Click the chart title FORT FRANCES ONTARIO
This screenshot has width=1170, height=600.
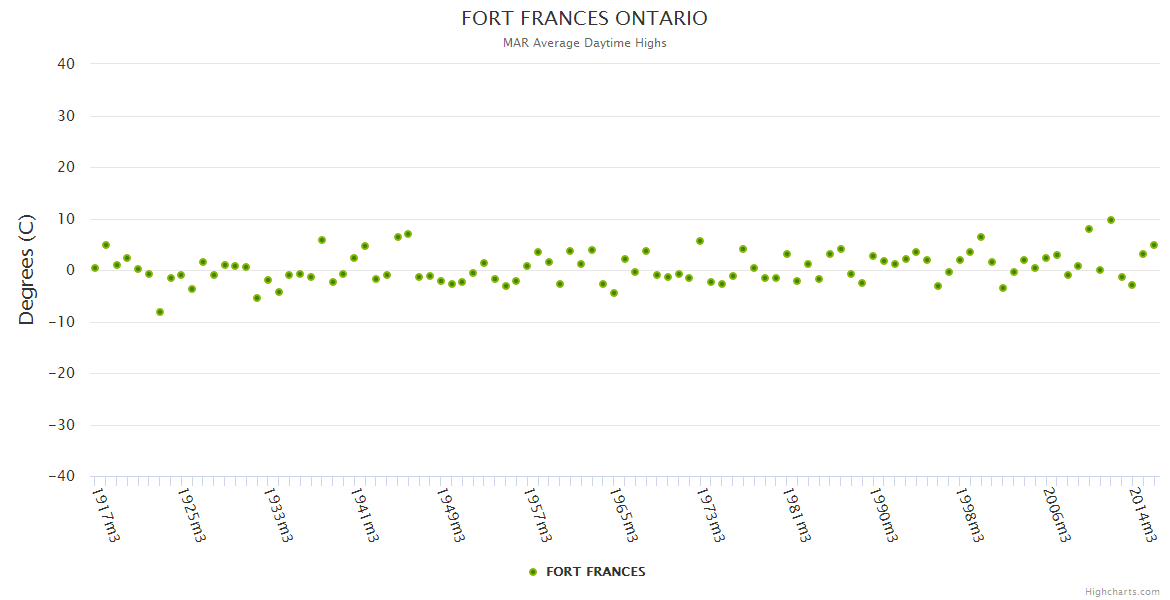point(584,19)
